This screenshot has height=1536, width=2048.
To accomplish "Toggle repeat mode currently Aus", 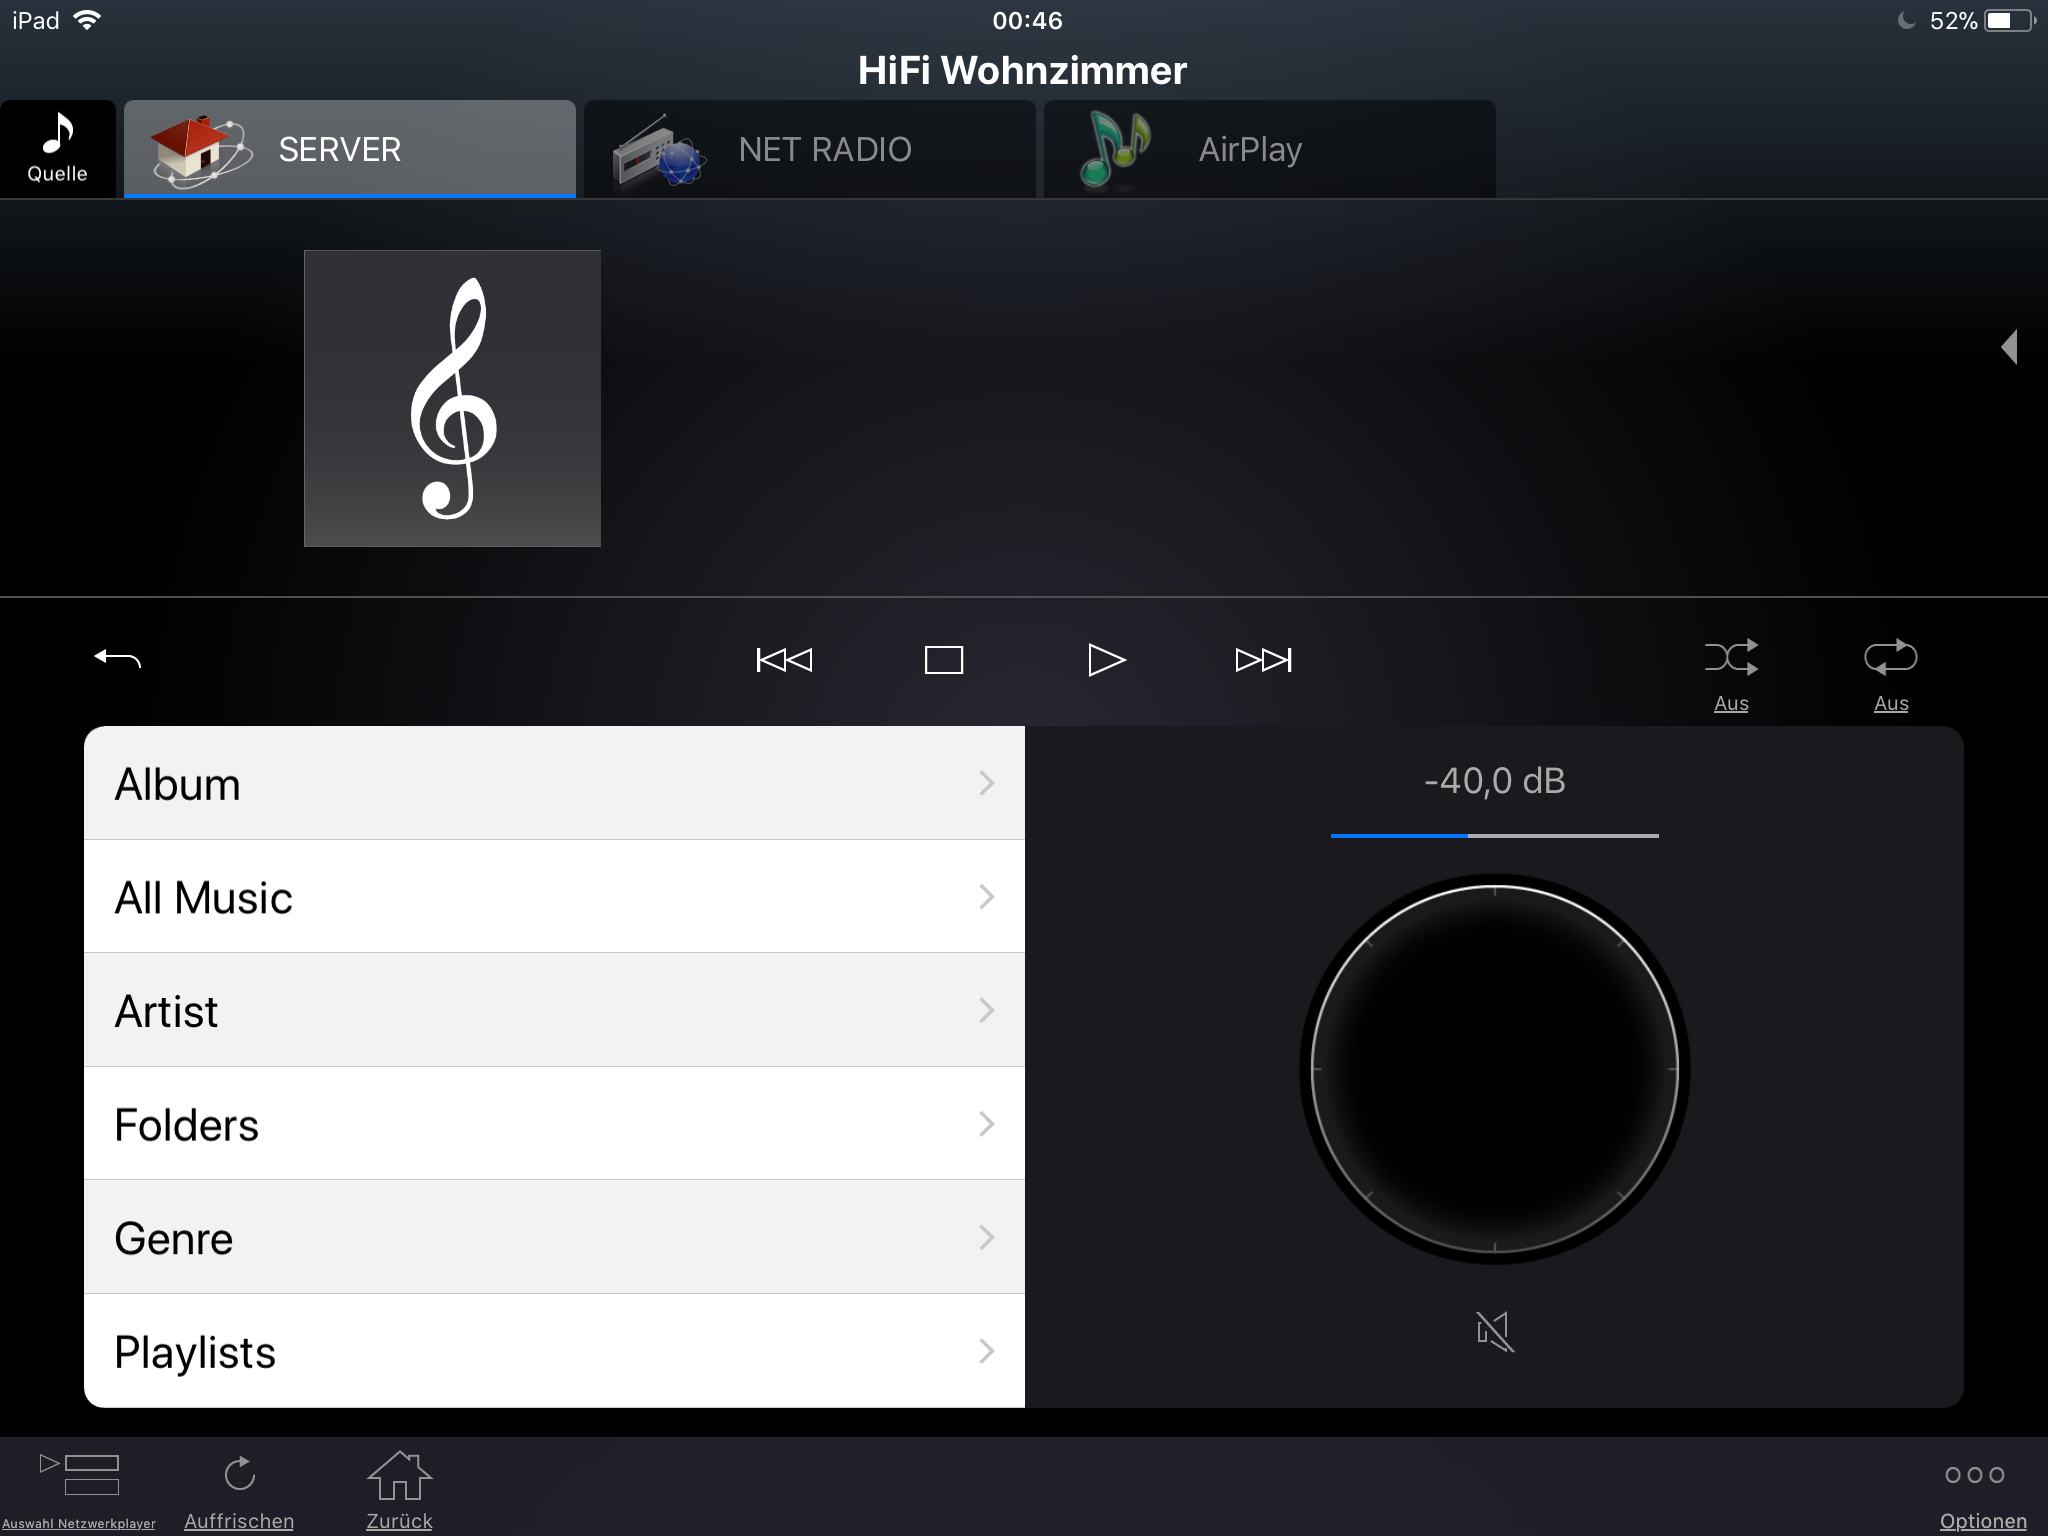I will 1890,658.
